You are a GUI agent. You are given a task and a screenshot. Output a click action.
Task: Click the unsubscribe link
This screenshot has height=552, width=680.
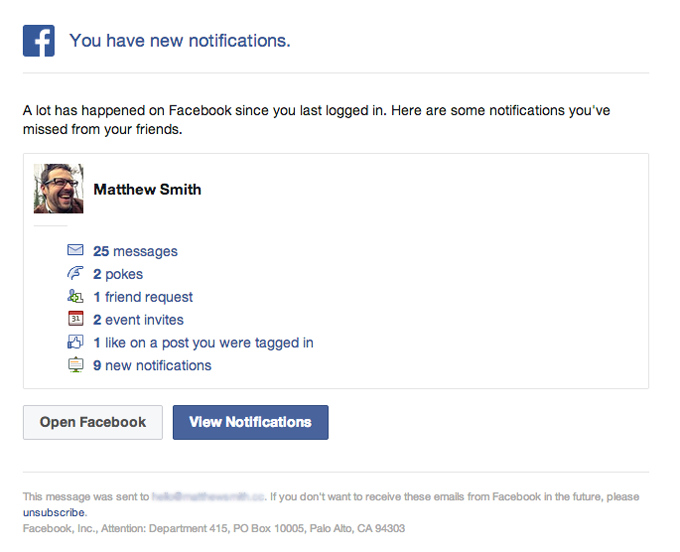pyautogui.click(x=54, y=513)
